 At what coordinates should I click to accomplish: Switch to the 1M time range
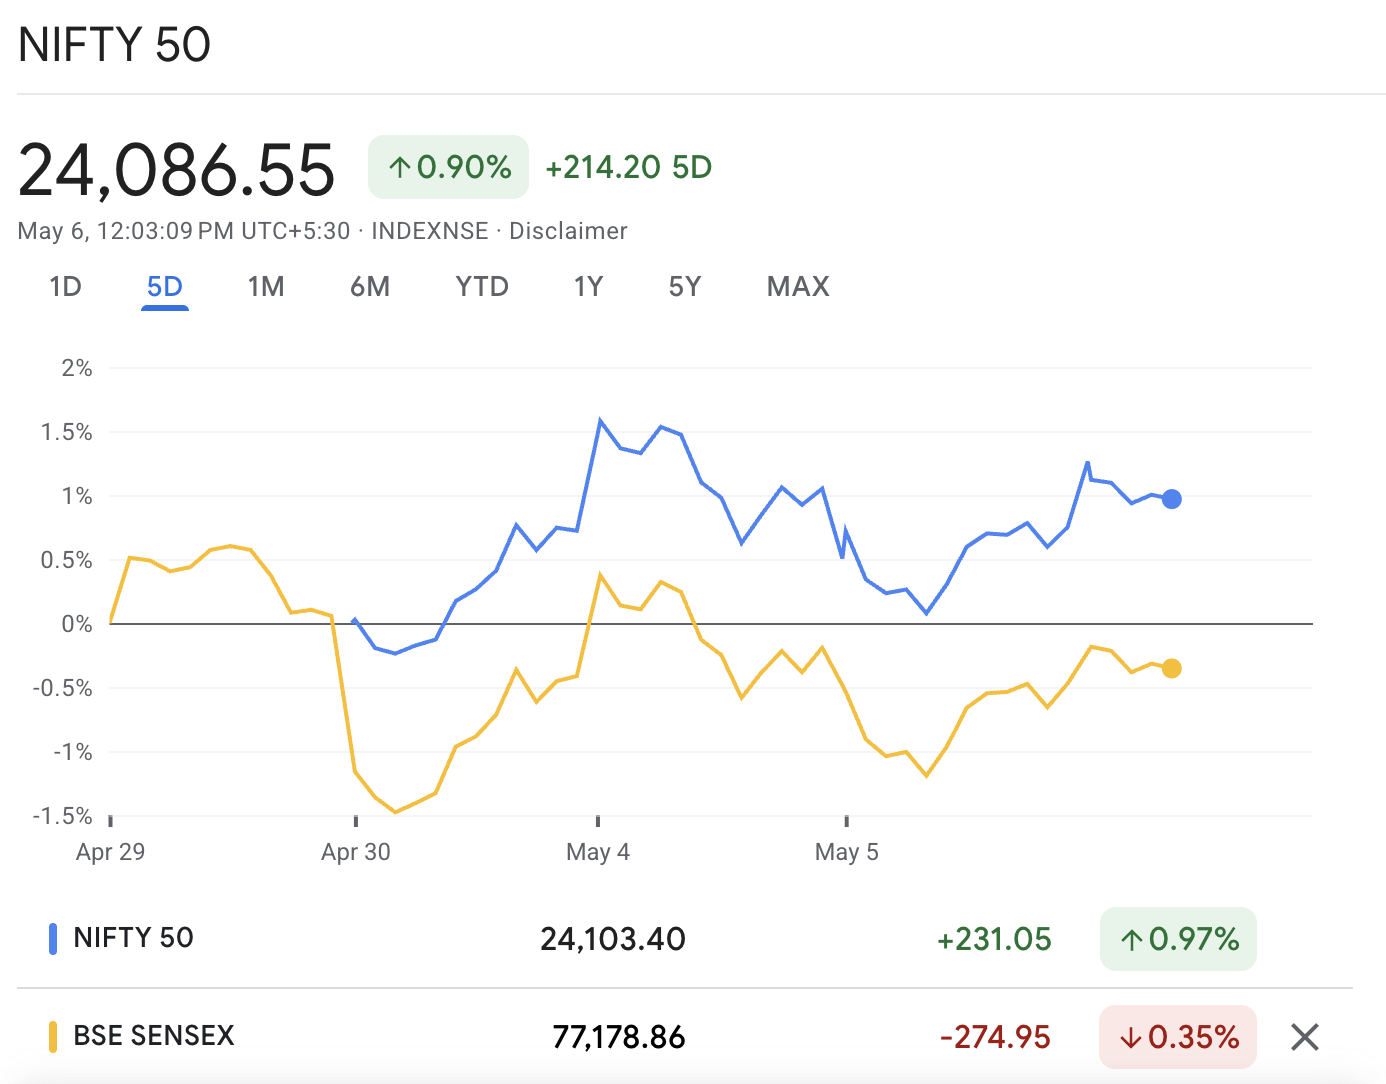click(266, 287)
